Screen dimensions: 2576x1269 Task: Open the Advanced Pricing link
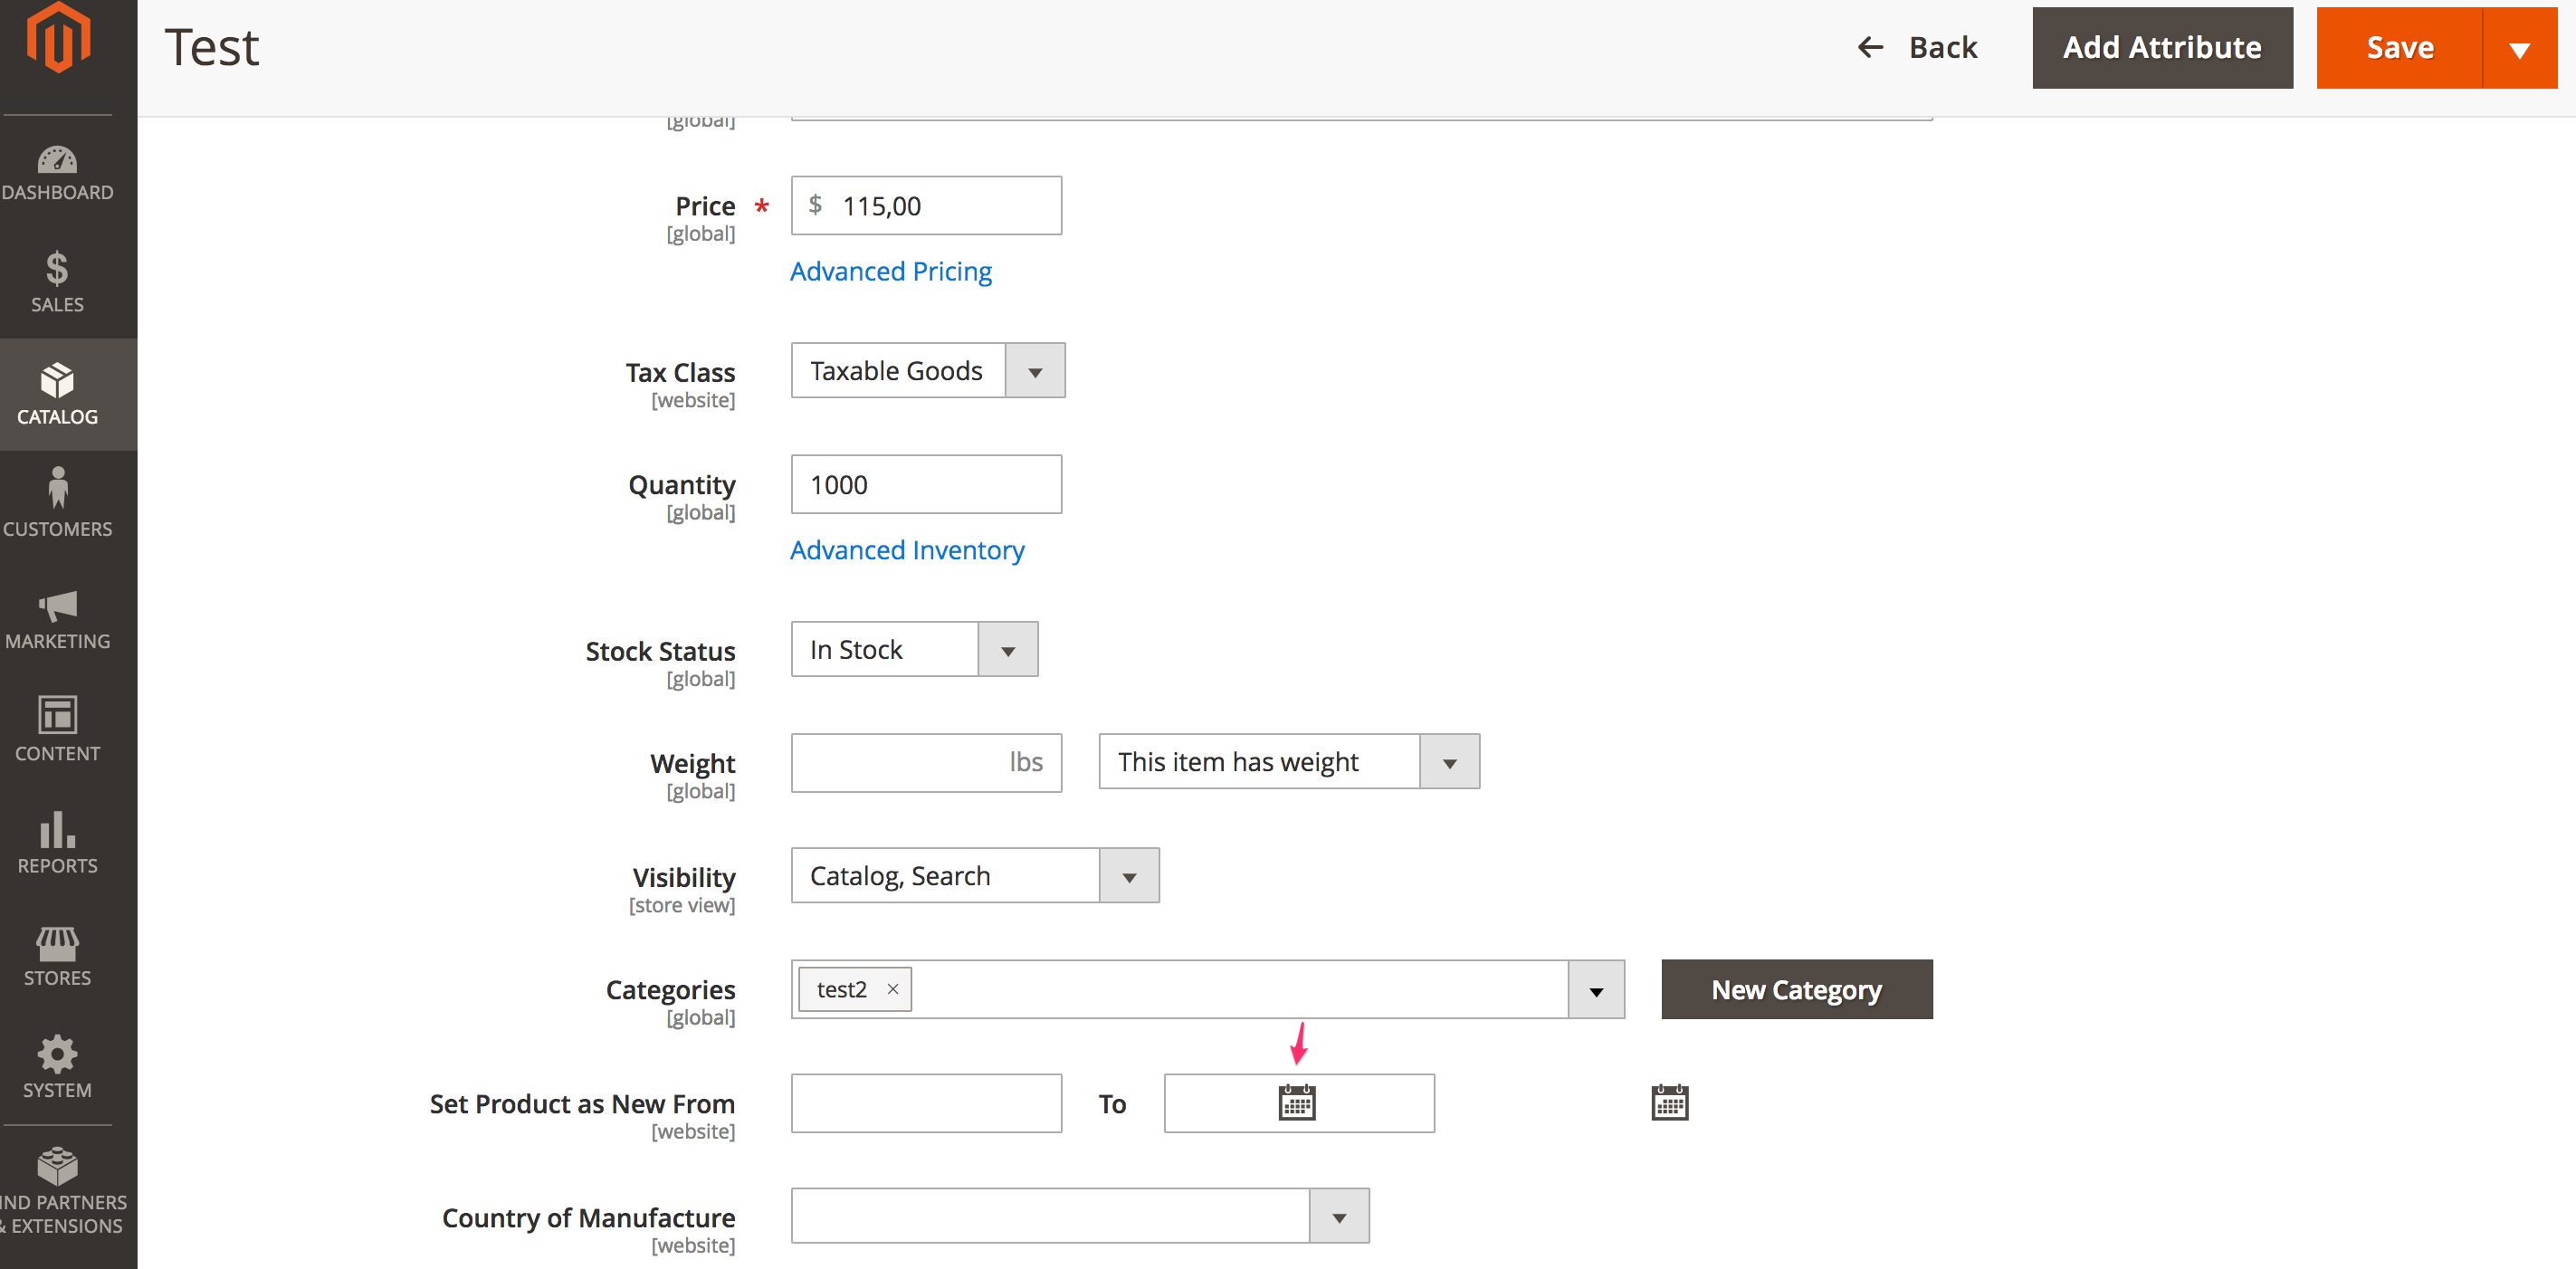[x=890, y=270]
